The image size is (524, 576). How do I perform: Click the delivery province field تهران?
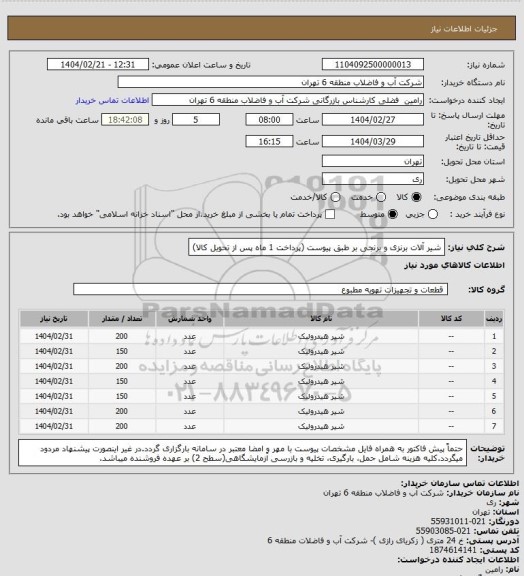click(x=373, y=161)
